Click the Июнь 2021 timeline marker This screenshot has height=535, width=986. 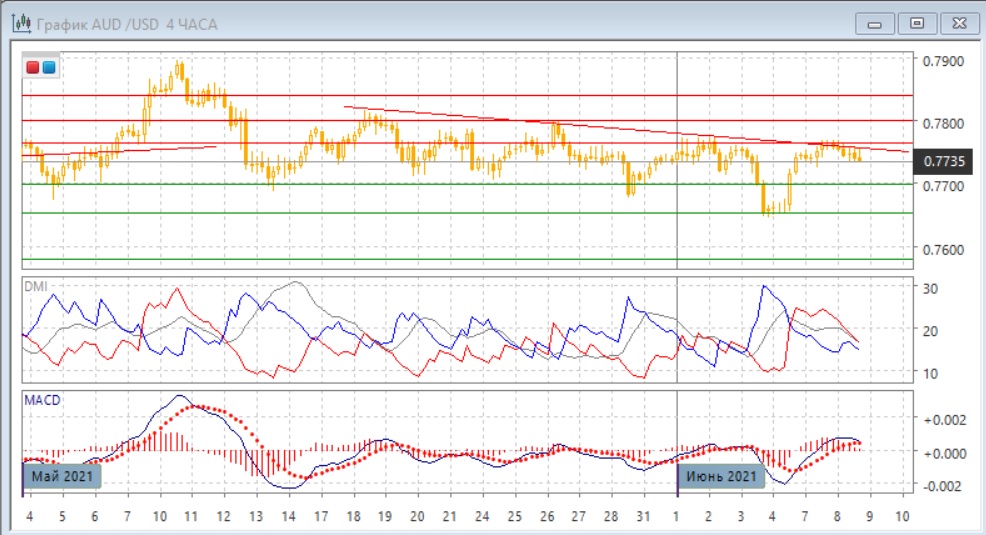721,477
